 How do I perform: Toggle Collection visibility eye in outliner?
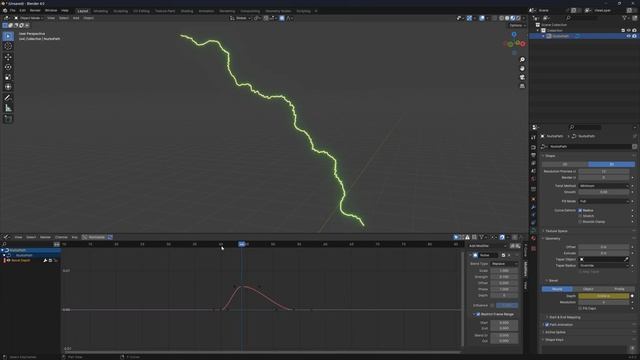pos(629,30)
